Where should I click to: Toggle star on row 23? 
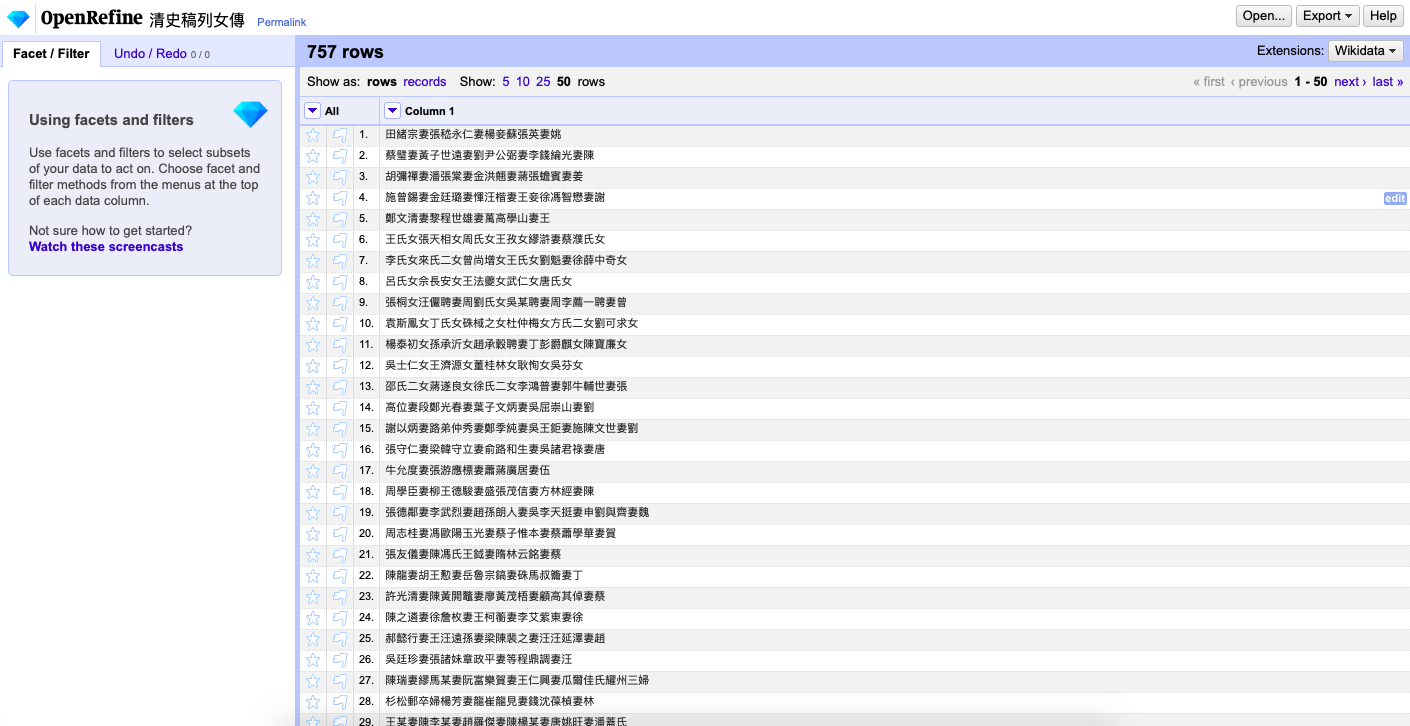(x=313, y=596)
